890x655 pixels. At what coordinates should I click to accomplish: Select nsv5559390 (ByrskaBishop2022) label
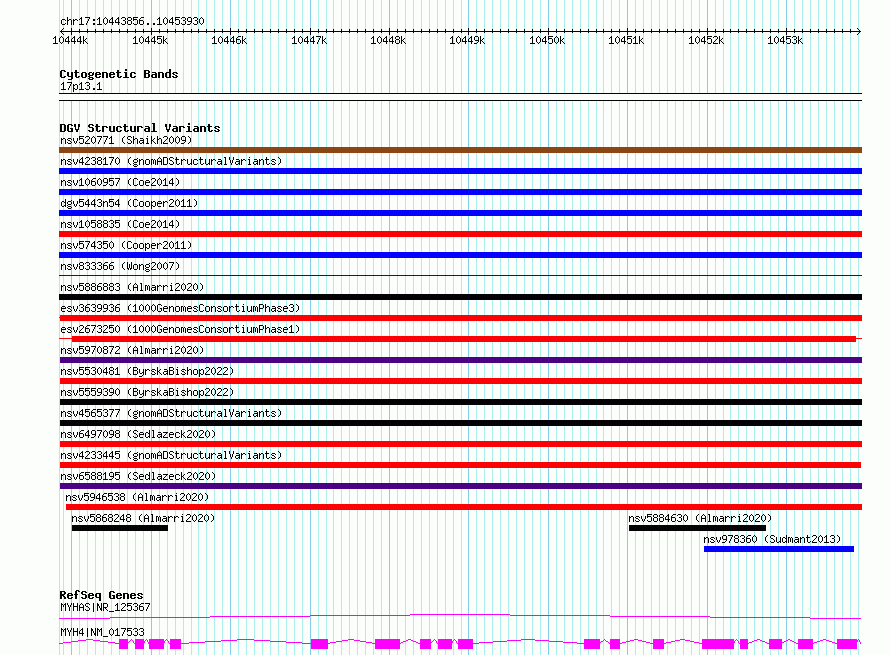point(147,392)
